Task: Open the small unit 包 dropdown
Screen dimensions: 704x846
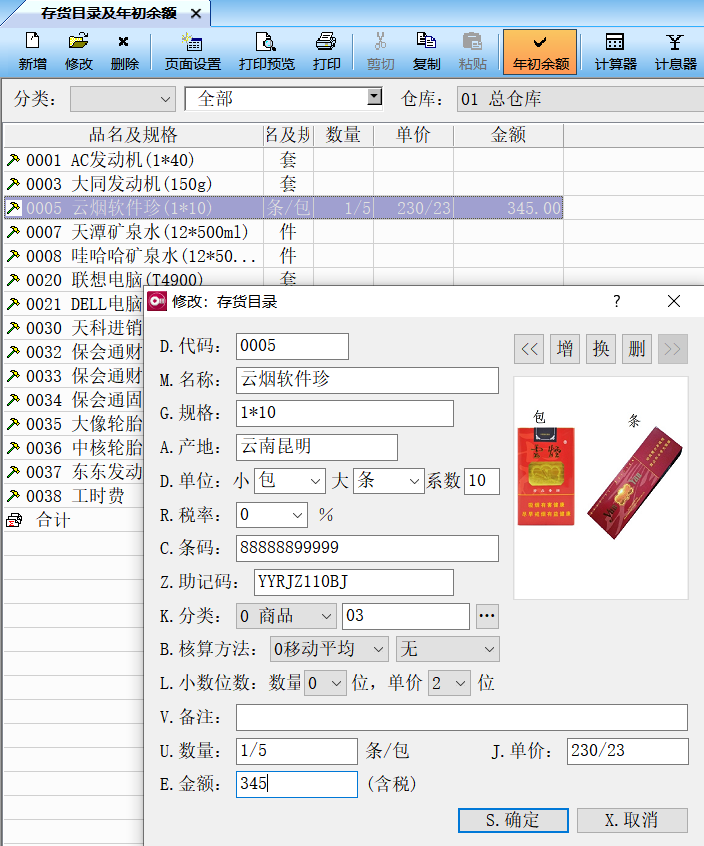Action: (290, 481)
